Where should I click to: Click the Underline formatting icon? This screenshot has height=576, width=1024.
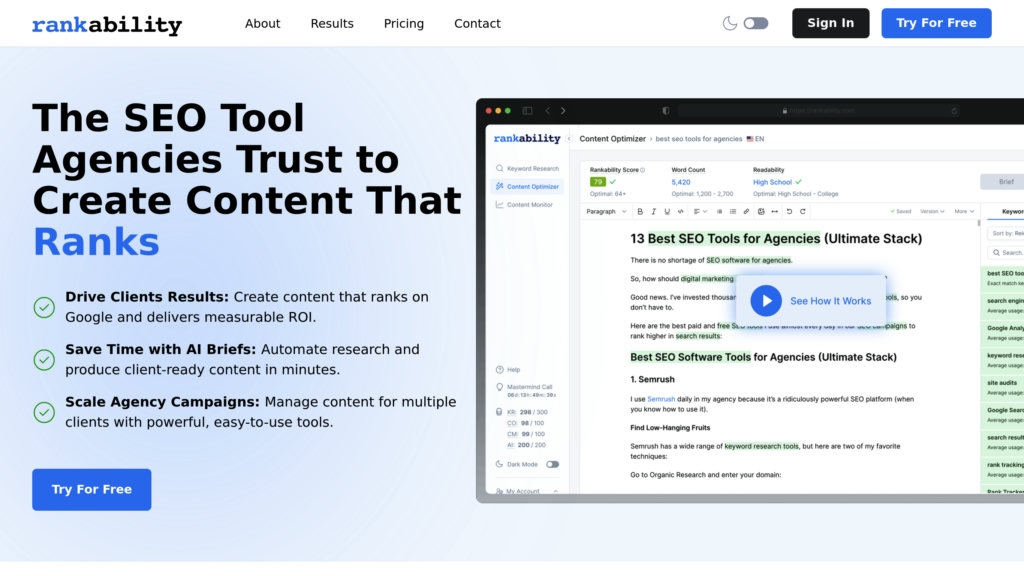[667, 211]
